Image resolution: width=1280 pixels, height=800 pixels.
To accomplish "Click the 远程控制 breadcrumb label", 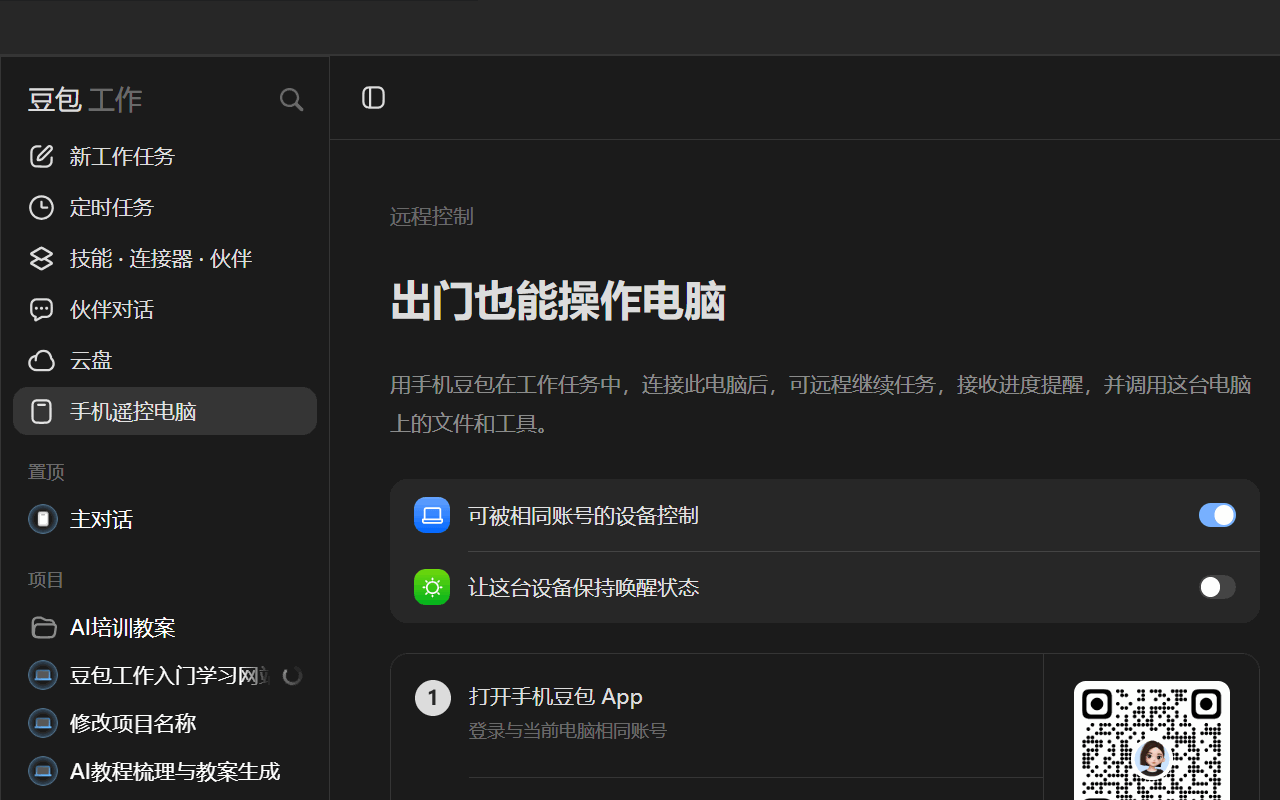I will click(431, 216).
